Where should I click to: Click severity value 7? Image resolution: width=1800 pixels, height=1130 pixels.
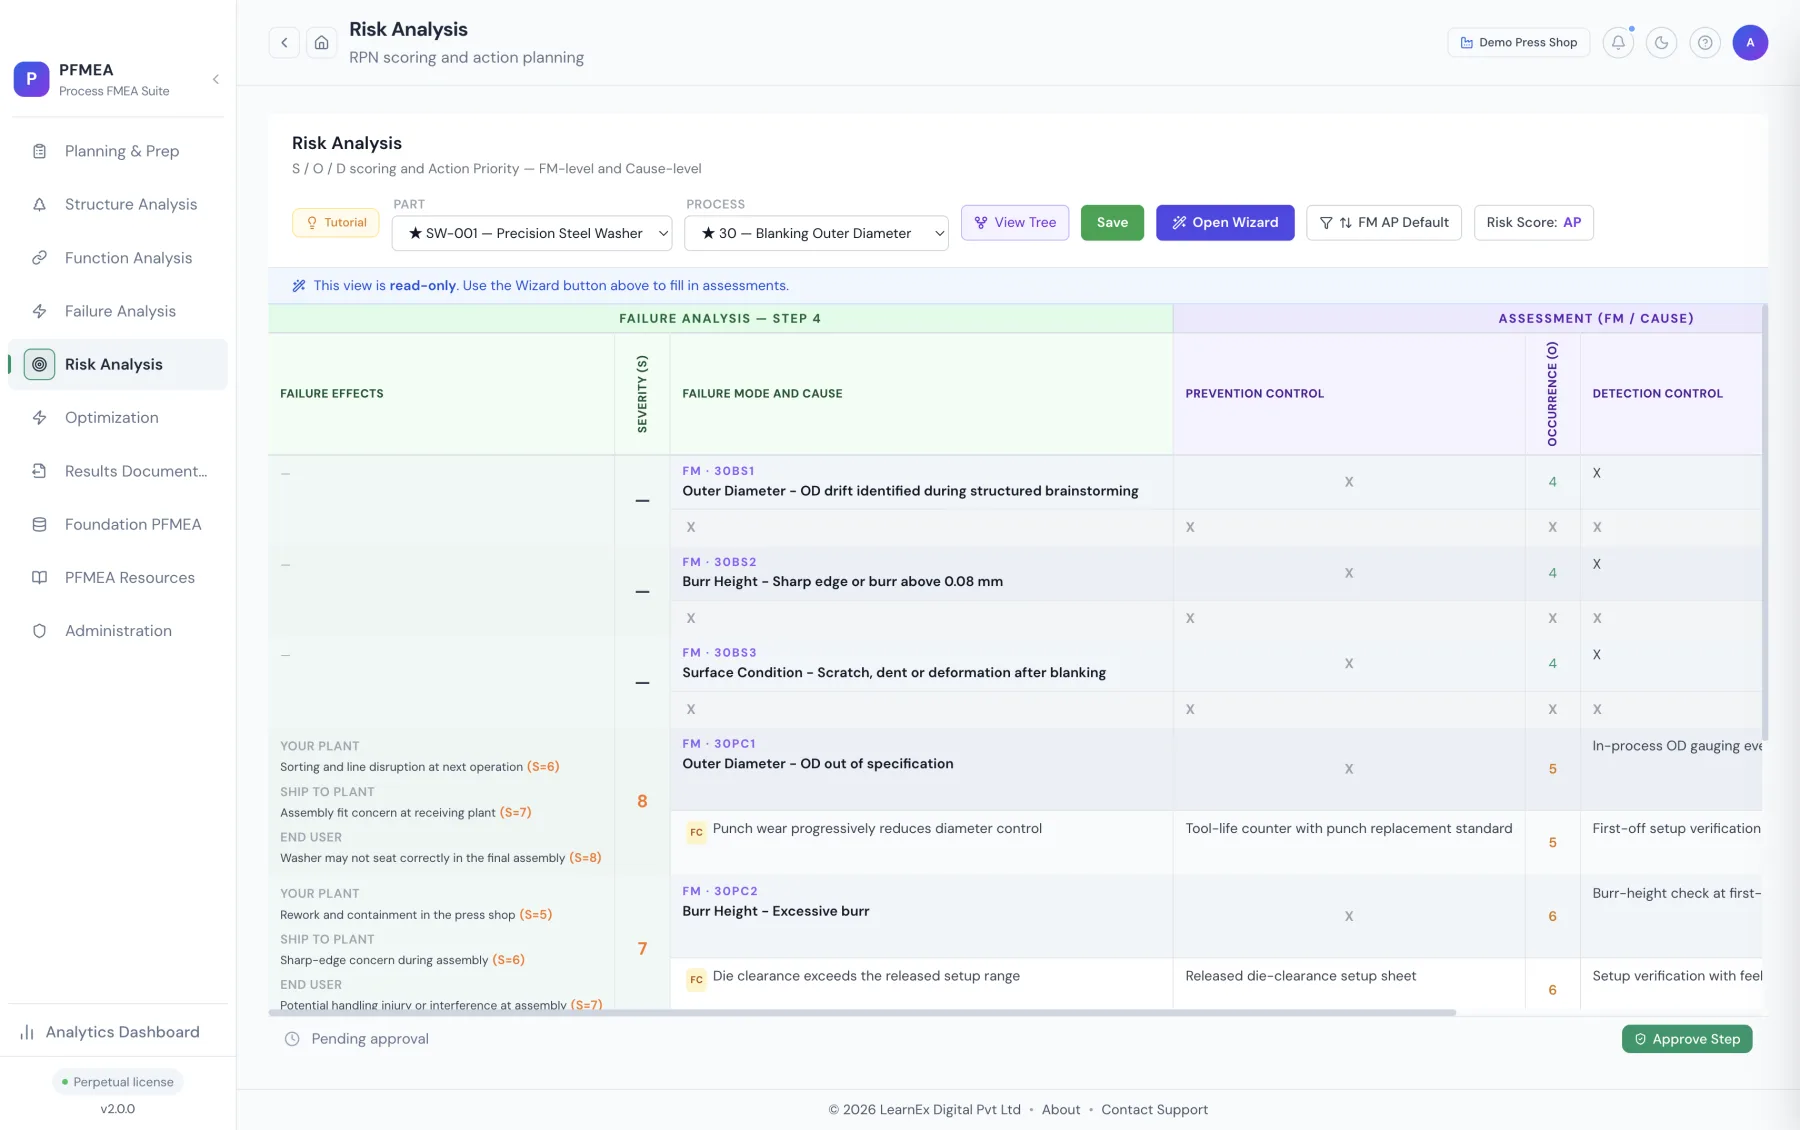(x=642, y=948)
